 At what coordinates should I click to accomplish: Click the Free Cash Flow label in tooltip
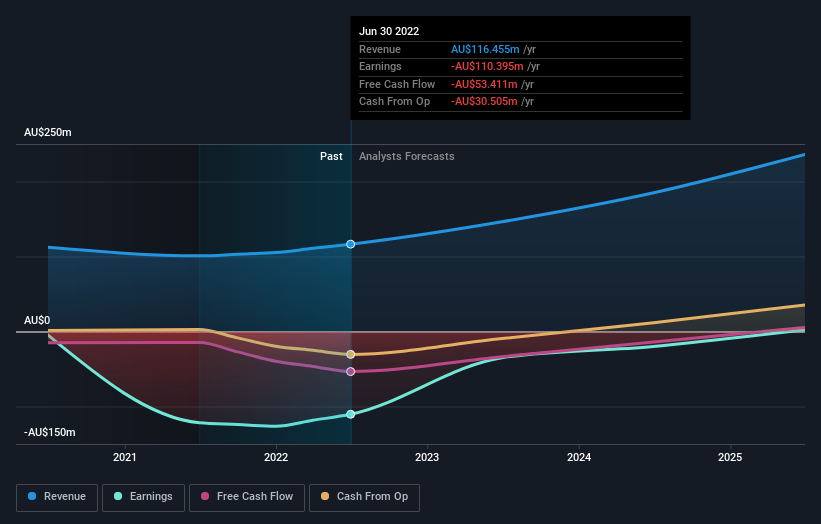tap(397, 84)
